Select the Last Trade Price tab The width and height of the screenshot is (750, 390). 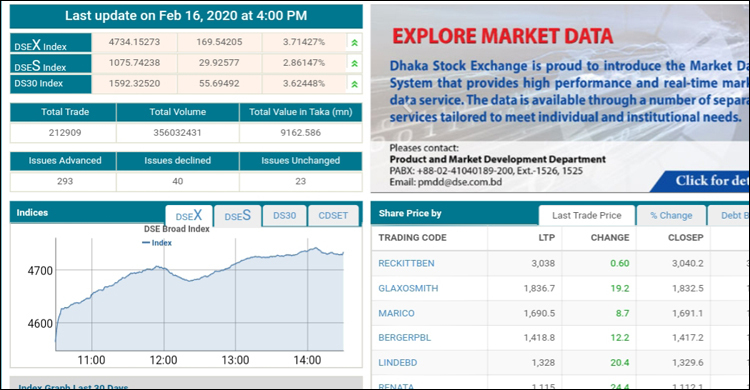click(586, 215)
